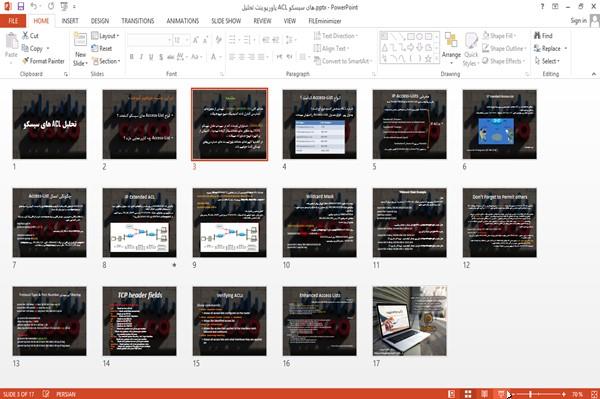The width and height of the screenshot is (600, 399).
Task: Click the zoom in plus button
Action: click(564, 394)
